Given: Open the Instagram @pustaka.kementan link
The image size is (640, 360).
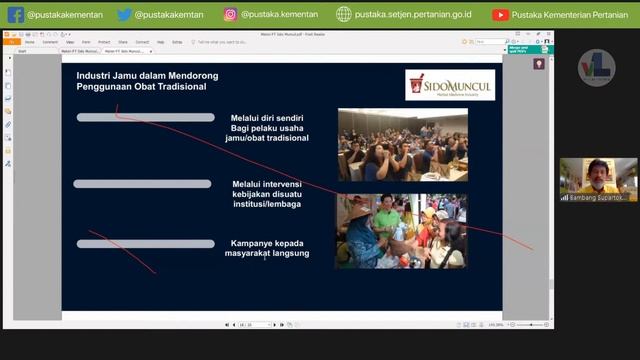Looking at the screenshot, I should tap(271, 15).
